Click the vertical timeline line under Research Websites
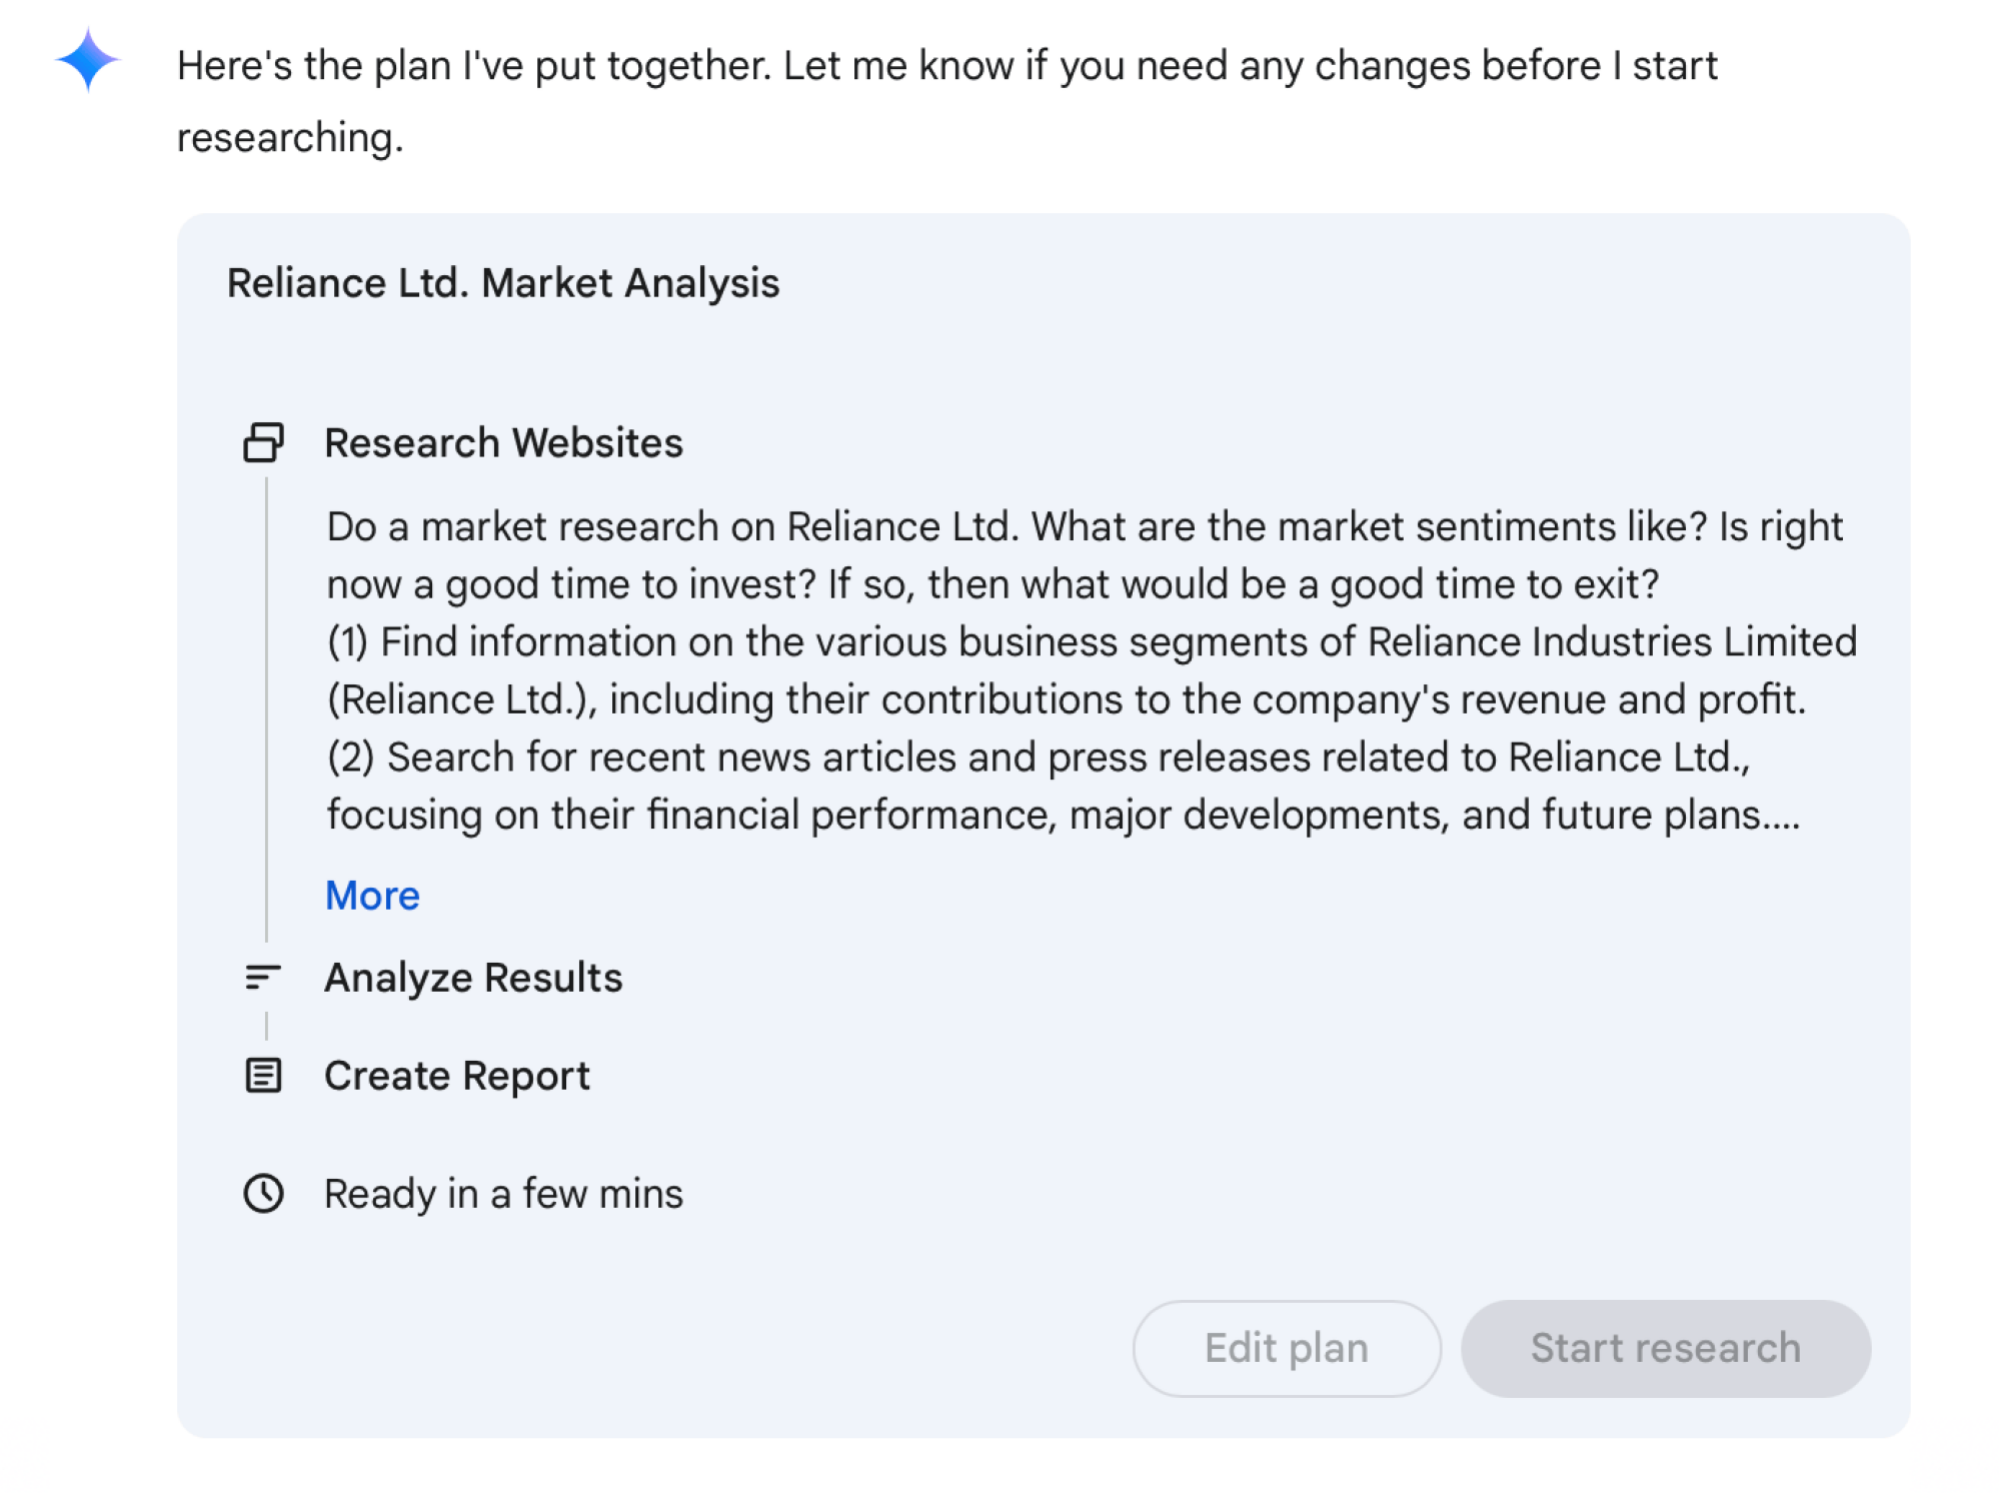 266,709
